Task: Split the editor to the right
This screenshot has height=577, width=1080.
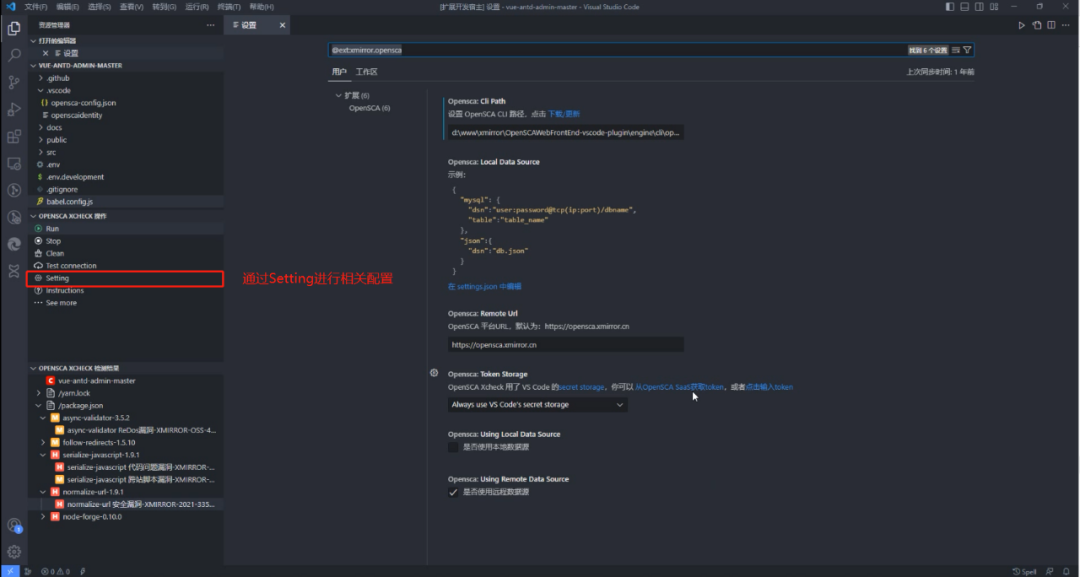Action: pyautogui.click(x=1051, y=25)
